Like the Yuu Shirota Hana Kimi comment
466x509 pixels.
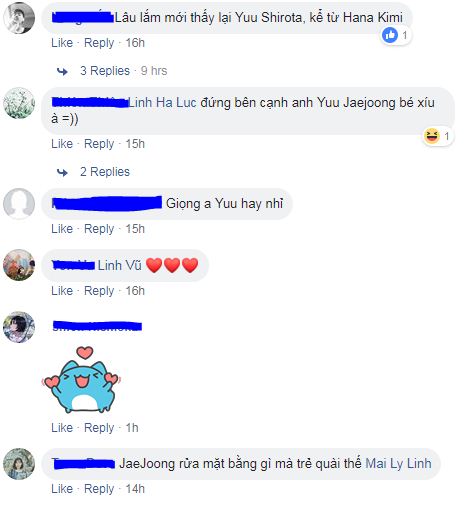pos(62,43)
